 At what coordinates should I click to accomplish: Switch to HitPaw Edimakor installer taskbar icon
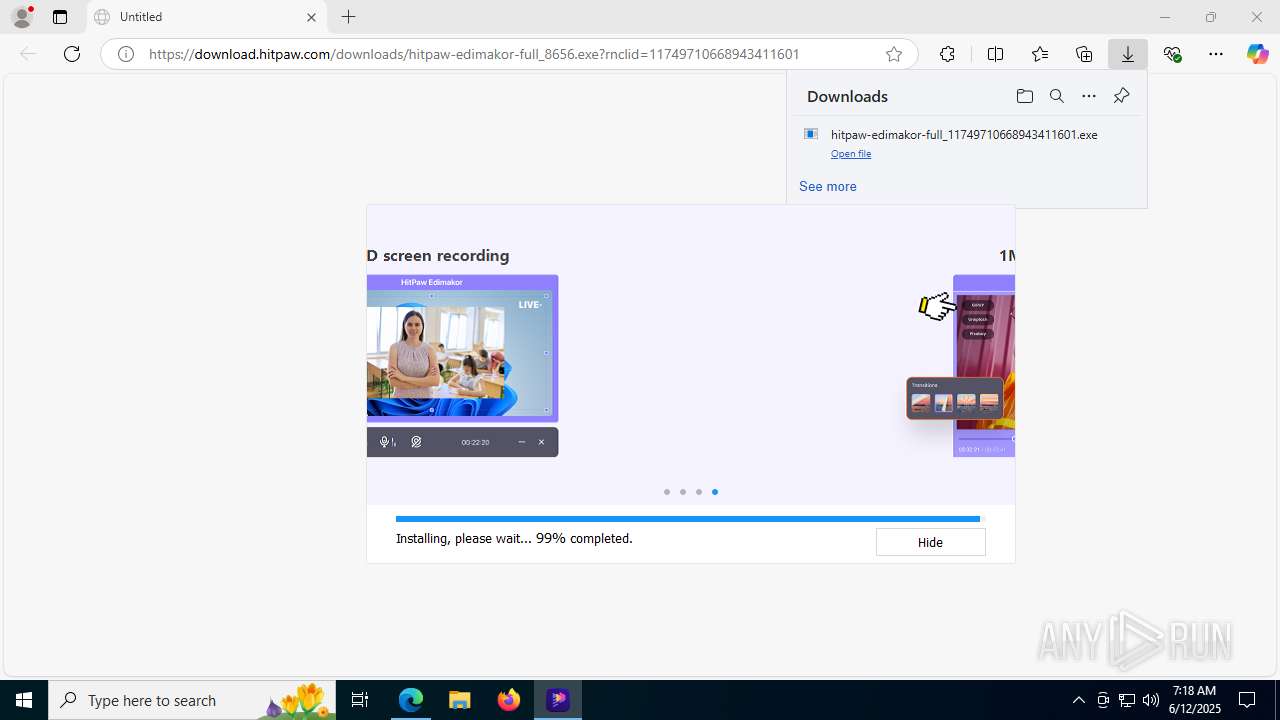(x=557, y=700)
